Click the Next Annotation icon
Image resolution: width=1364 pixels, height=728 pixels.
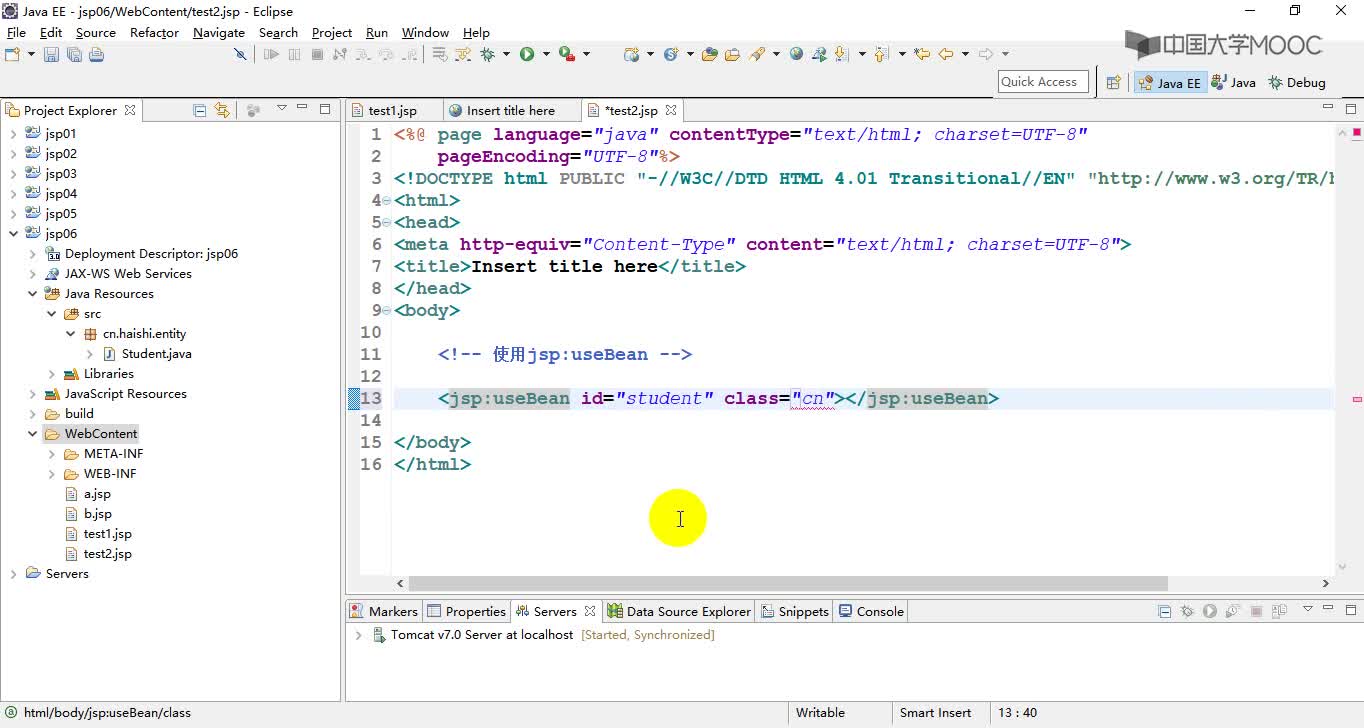click(840, 54)
